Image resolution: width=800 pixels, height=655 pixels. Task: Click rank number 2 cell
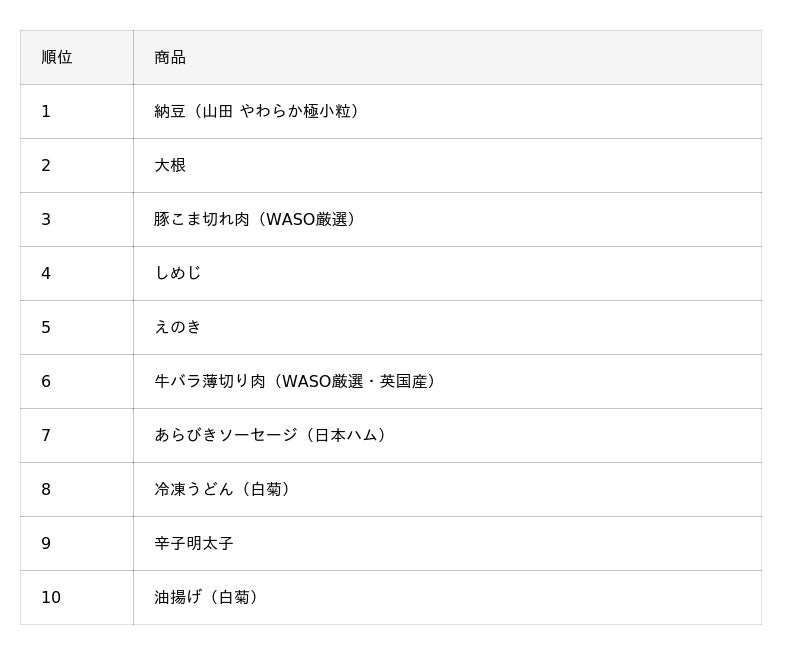[77, 165]
